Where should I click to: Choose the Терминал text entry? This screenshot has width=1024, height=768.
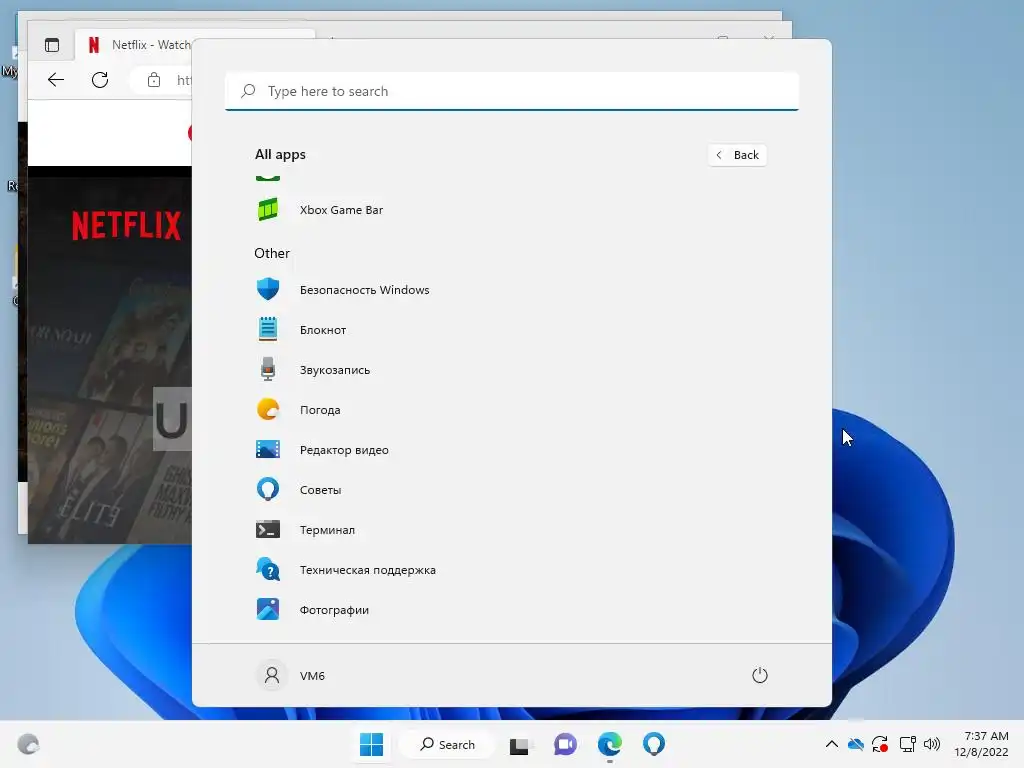tap(327, 530)
